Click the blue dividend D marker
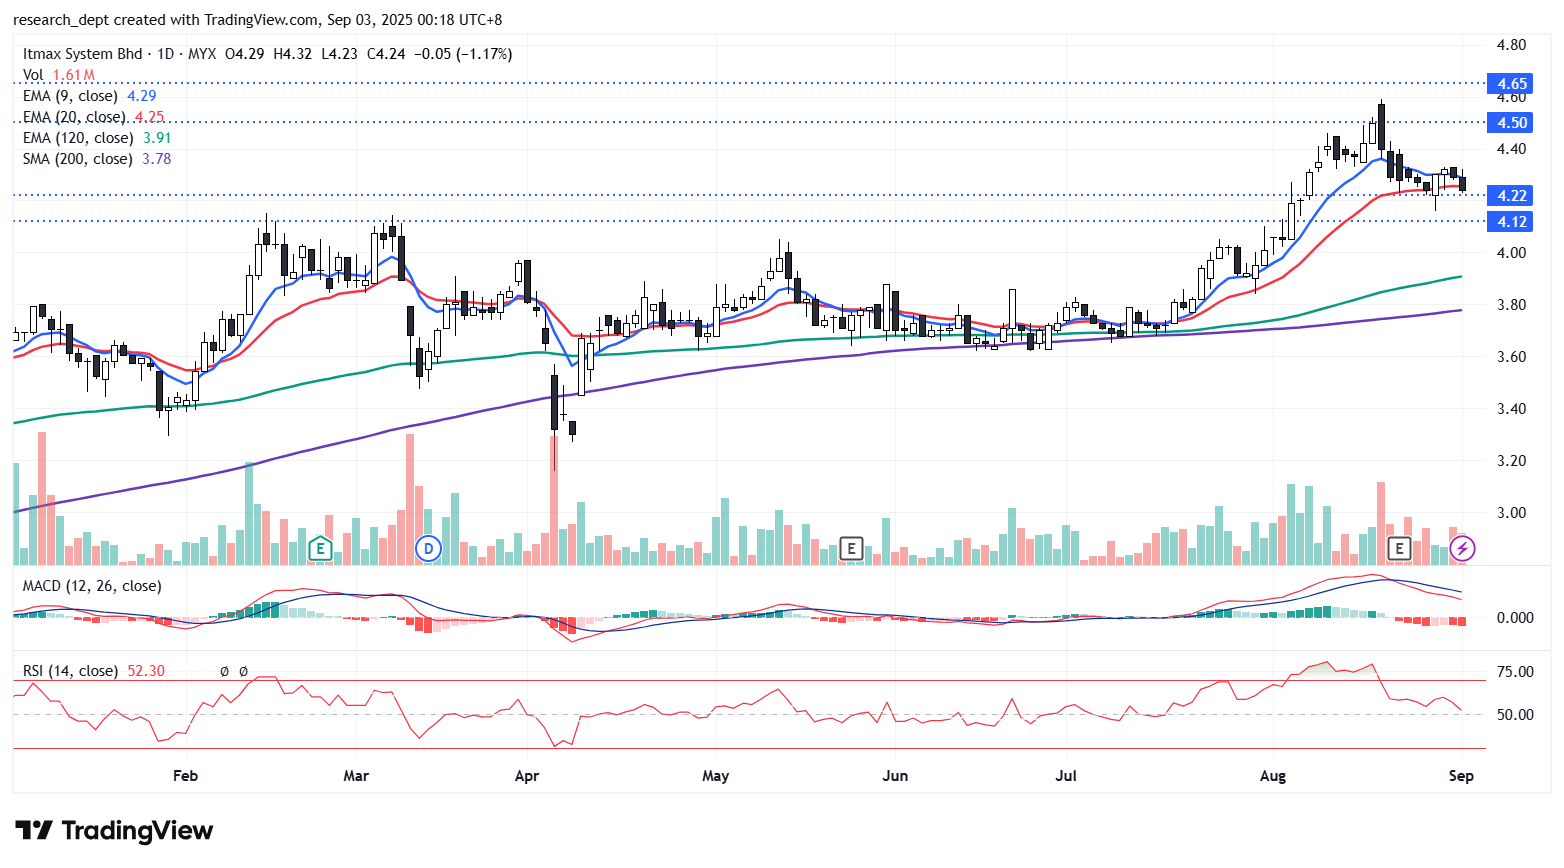Screen dimensions: 1564x868 [x=429, y=548]
